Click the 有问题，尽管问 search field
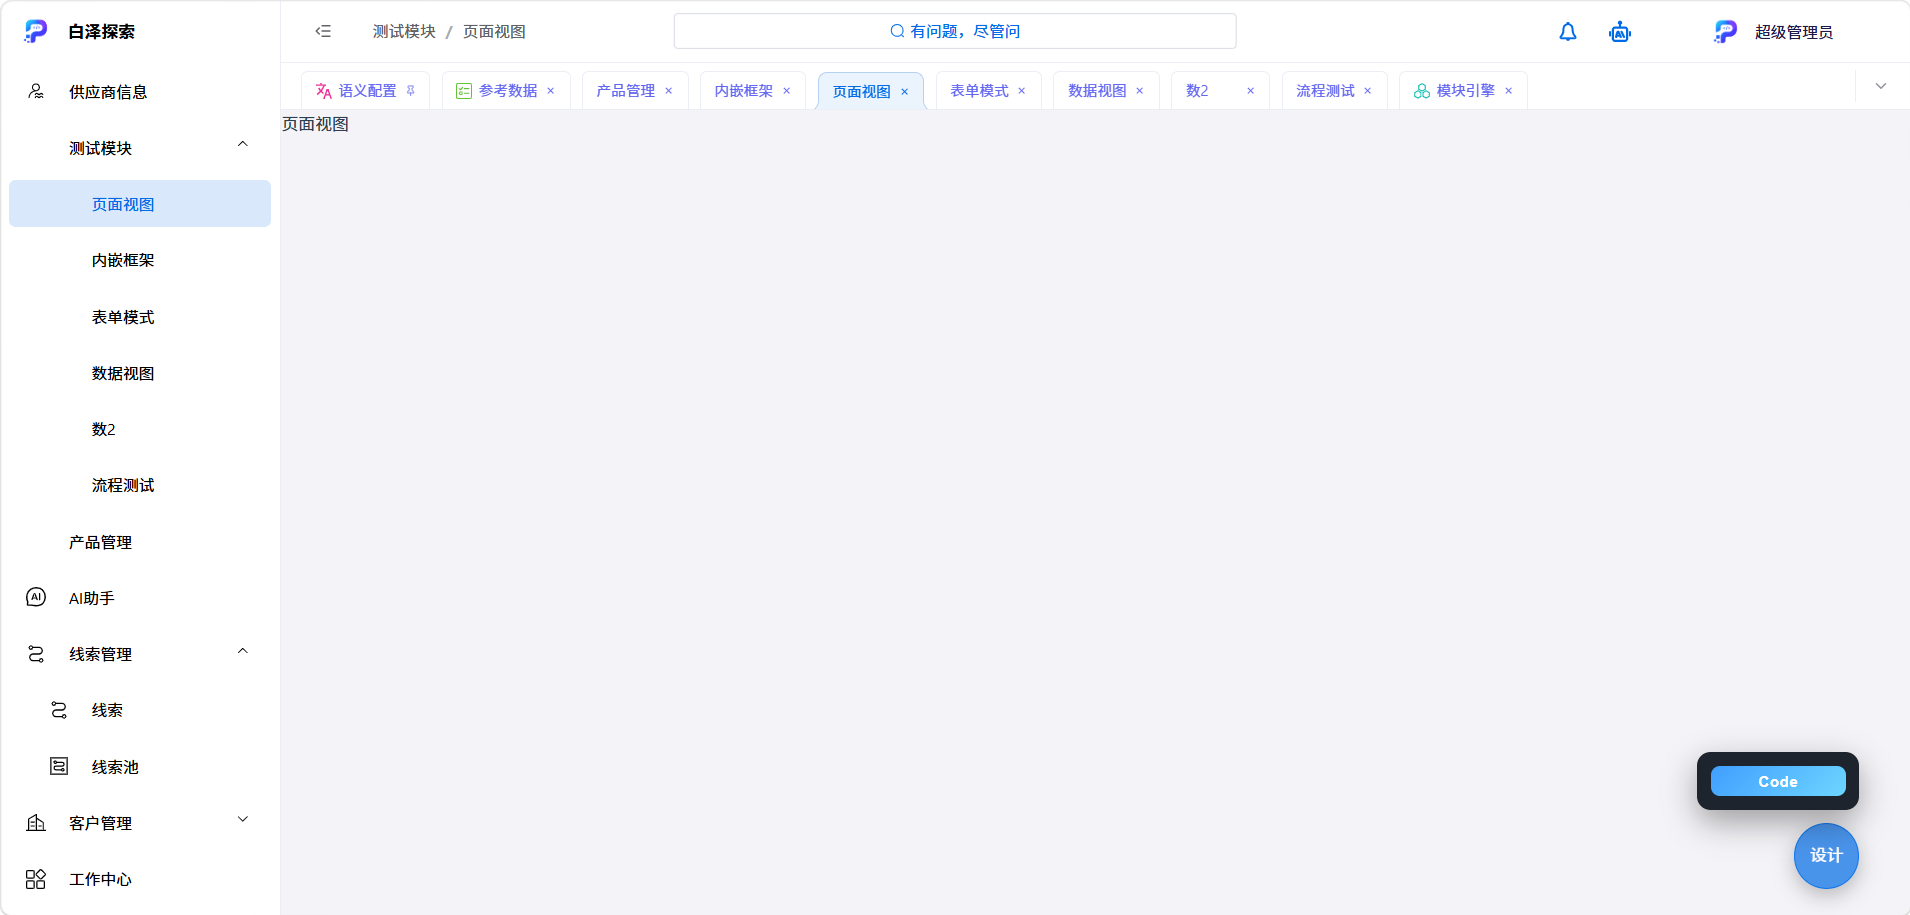This screenshot has height=915, width=1910. tap(955, 31)
